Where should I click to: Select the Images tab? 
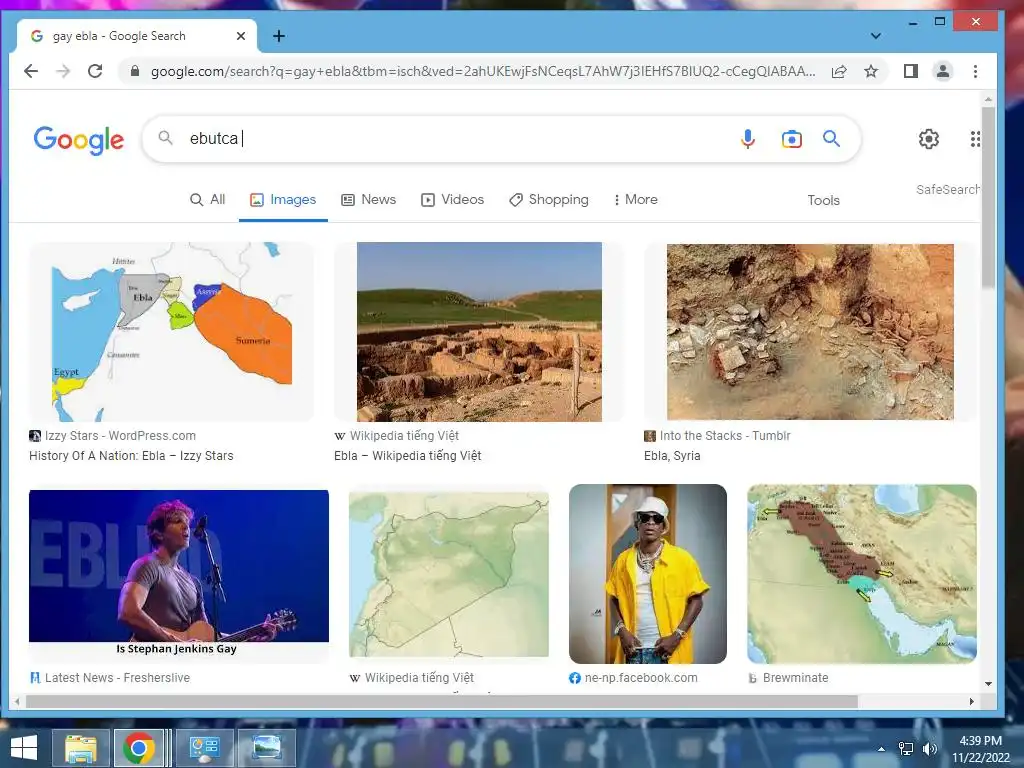click(x=283, y=200)
